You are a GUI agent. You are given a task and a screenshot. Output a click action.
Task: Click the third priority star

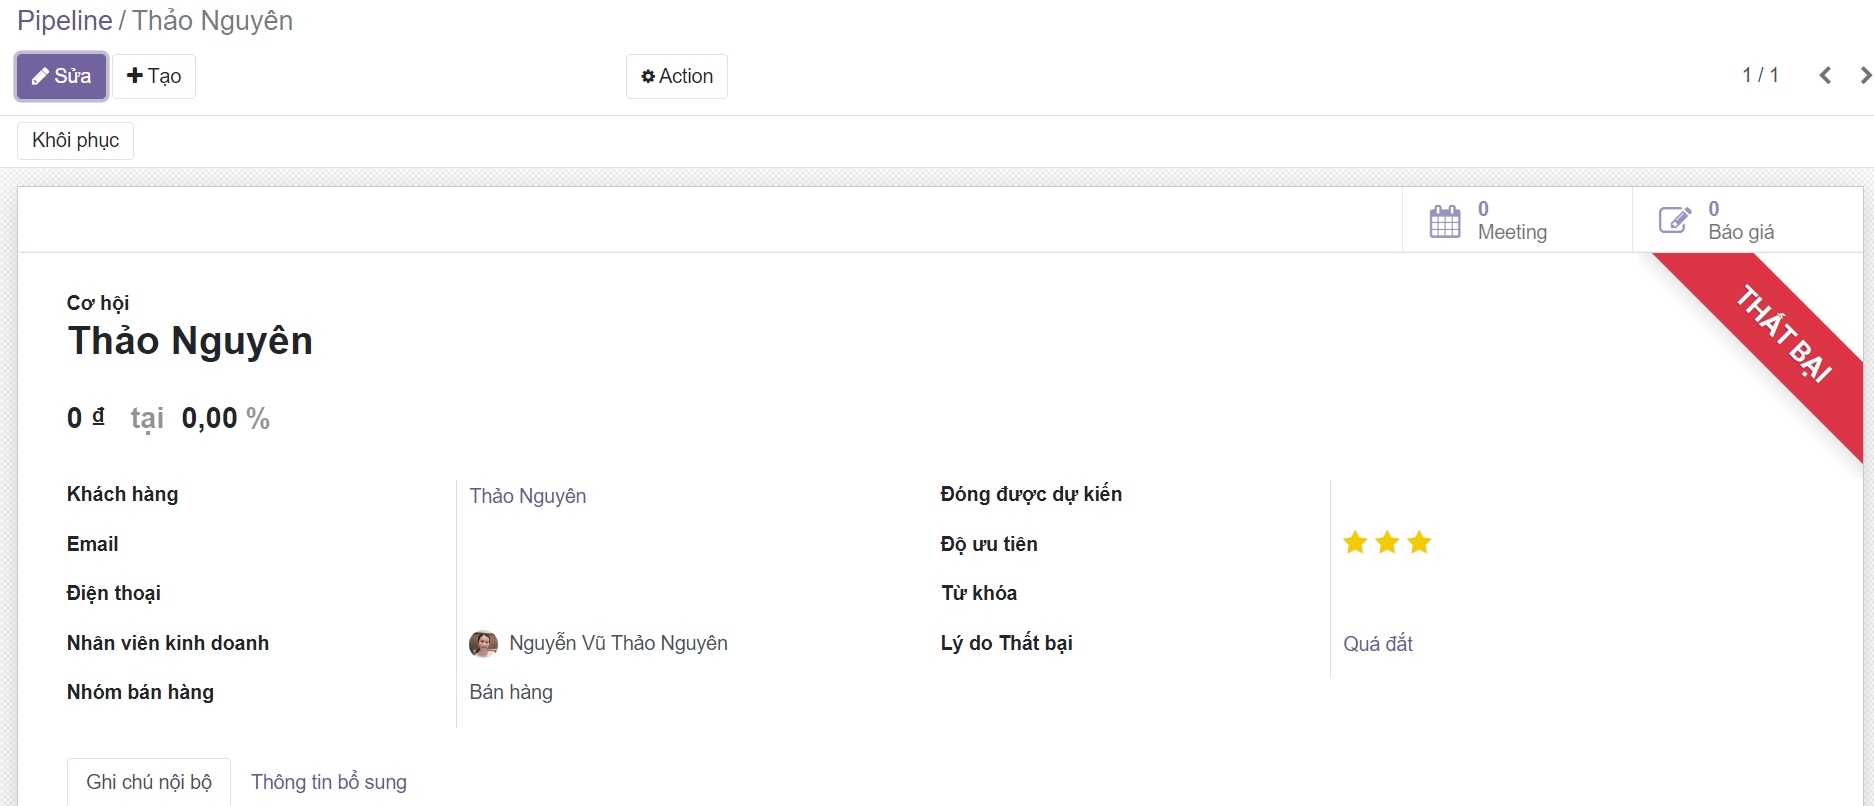1419,543
